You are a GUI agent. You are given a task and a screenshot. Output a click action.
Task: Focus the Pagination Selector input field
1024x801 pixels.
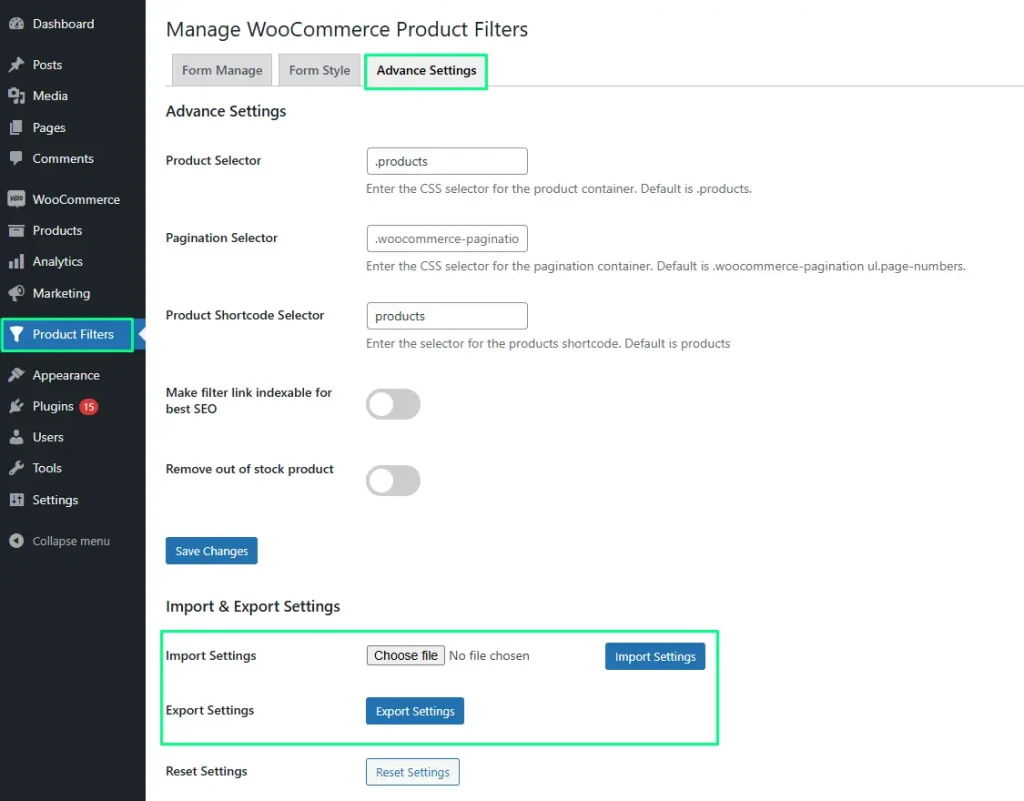447,239
